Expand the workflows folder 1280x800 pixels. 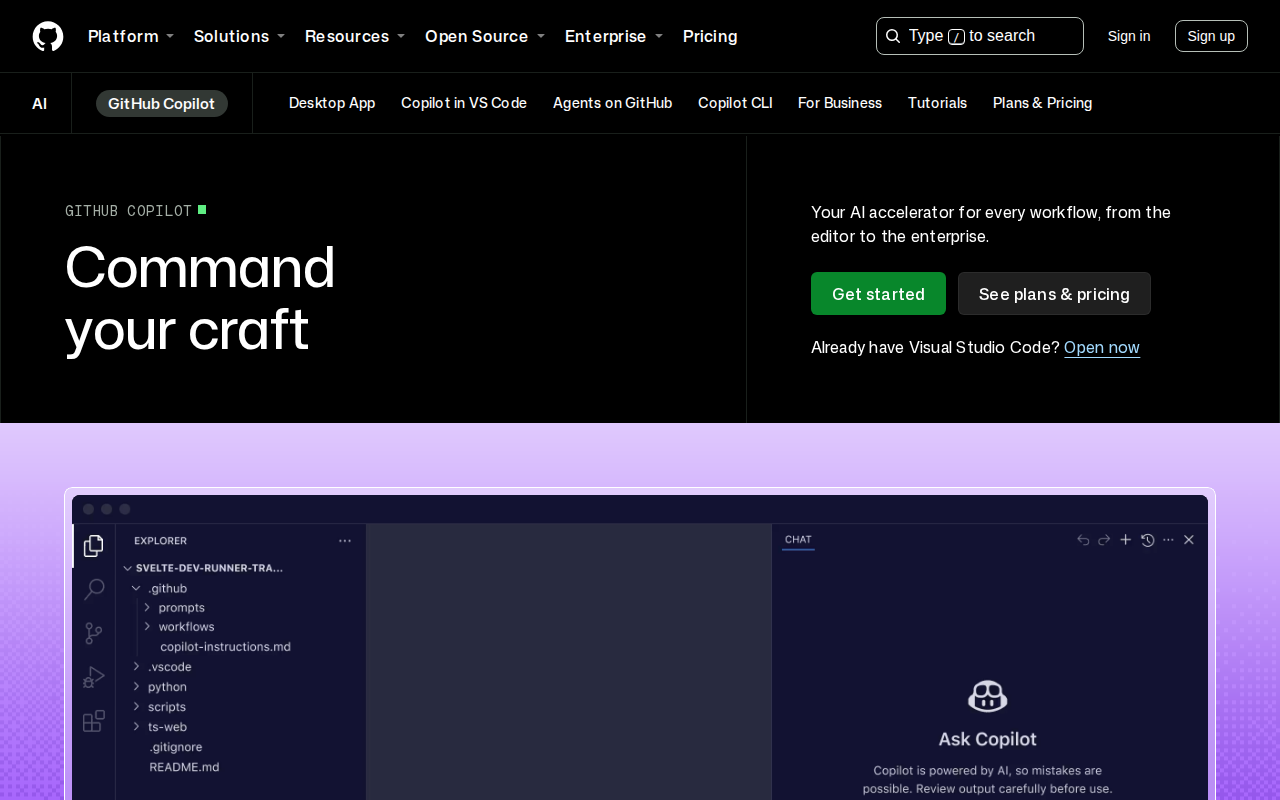click(179, 627)
